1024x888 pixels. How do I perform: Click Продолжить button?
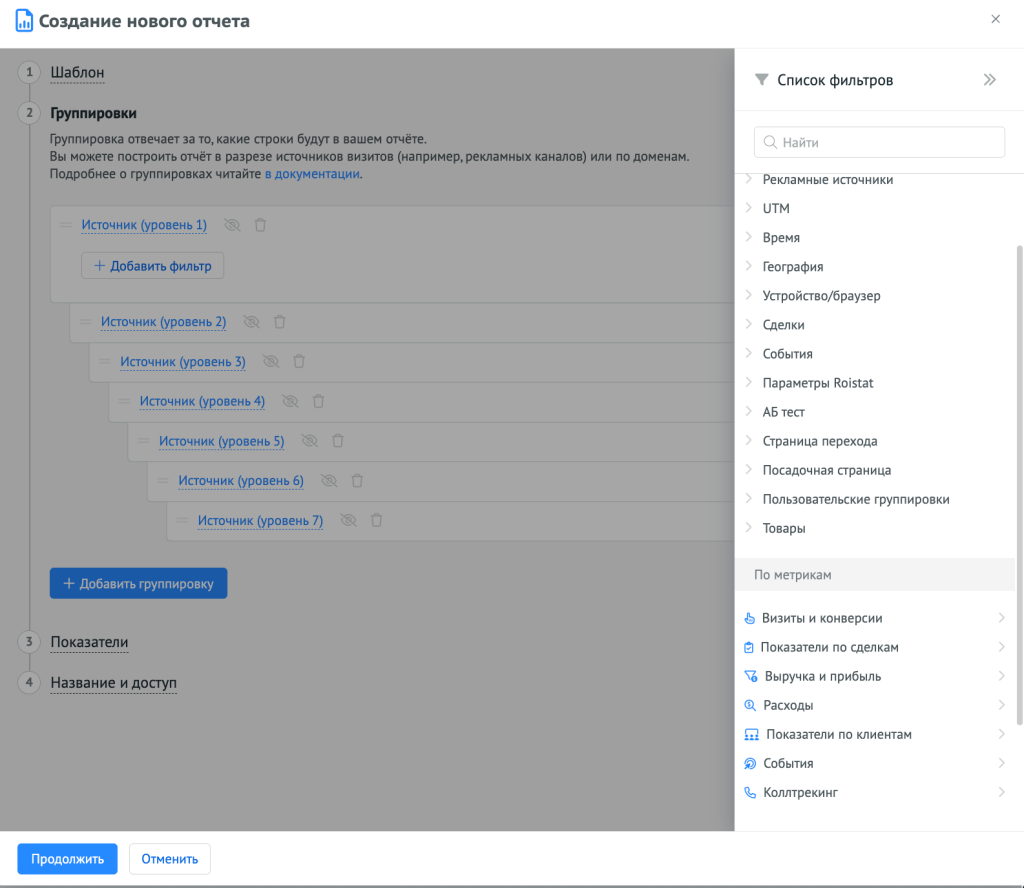click(x=67, y=859)
